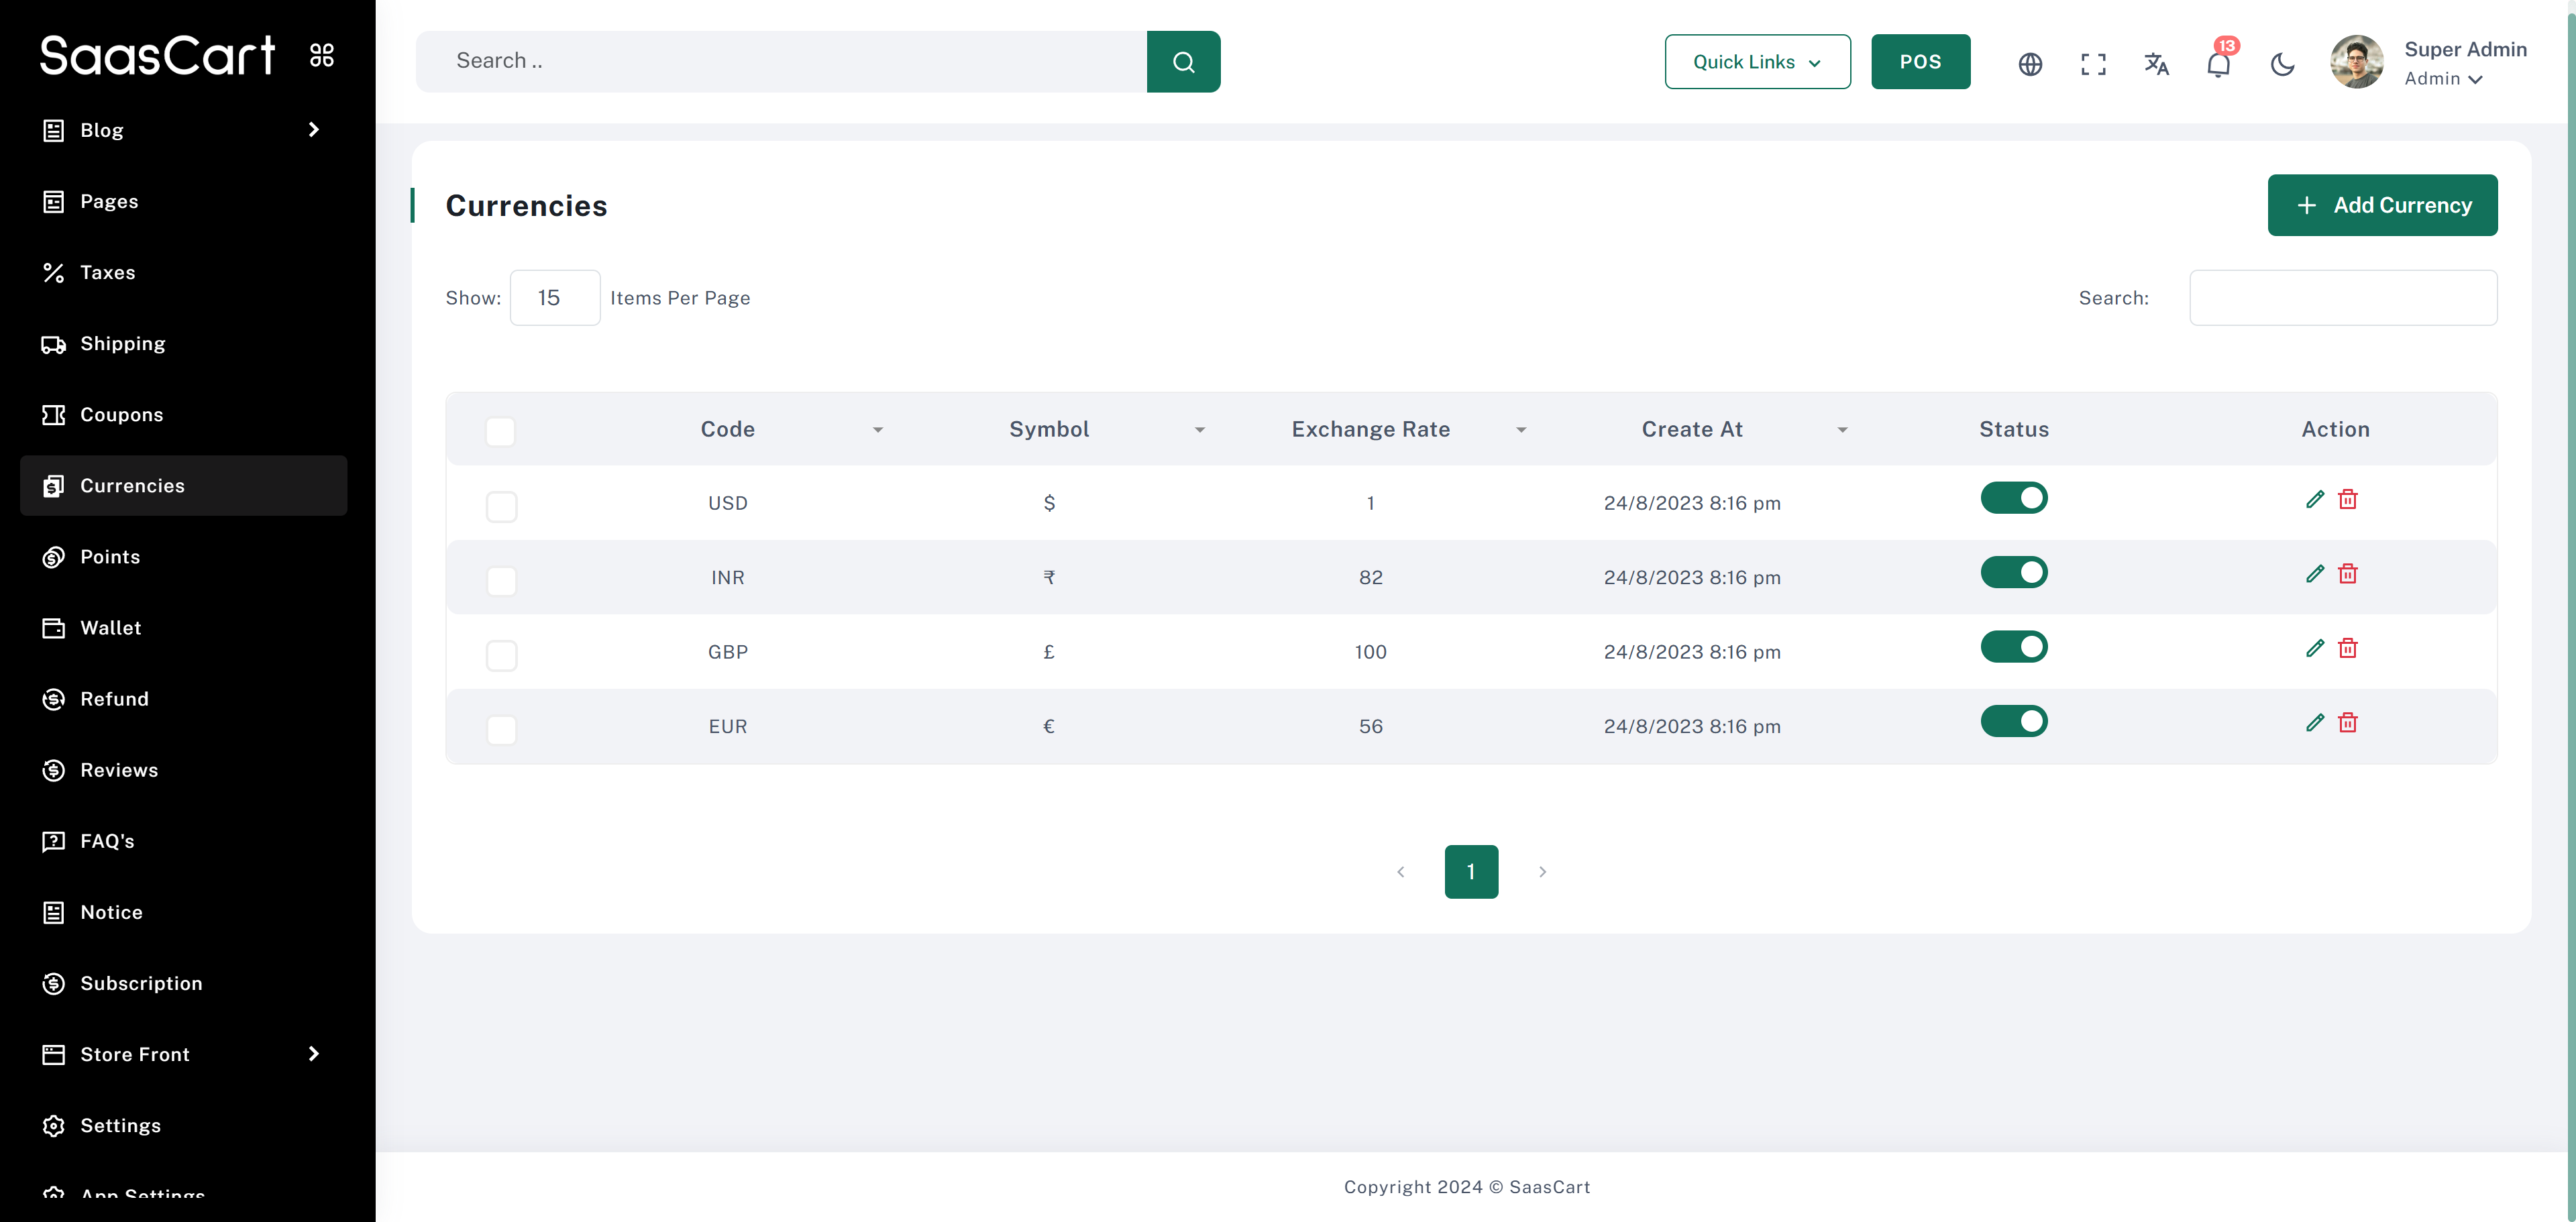Screen dimensions: 2576x1222
Task: Click the notification bell icon
Action: point(2218,64)
